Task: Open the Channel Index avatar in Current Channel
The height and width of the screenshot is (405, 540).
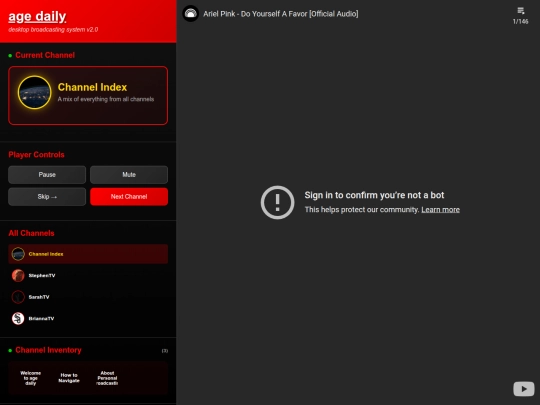Action: pyautogui.click(x=34, y=92)
